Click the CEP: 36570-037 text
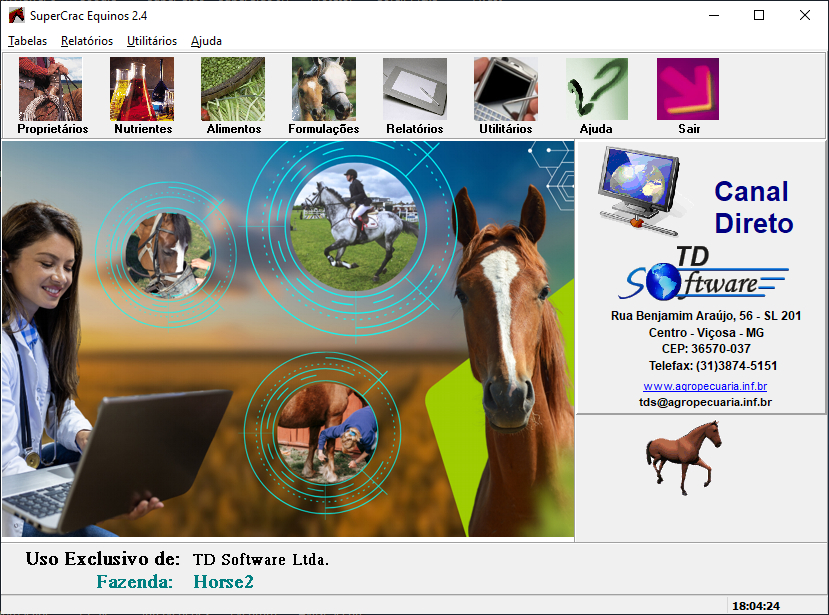 (706, 348)
